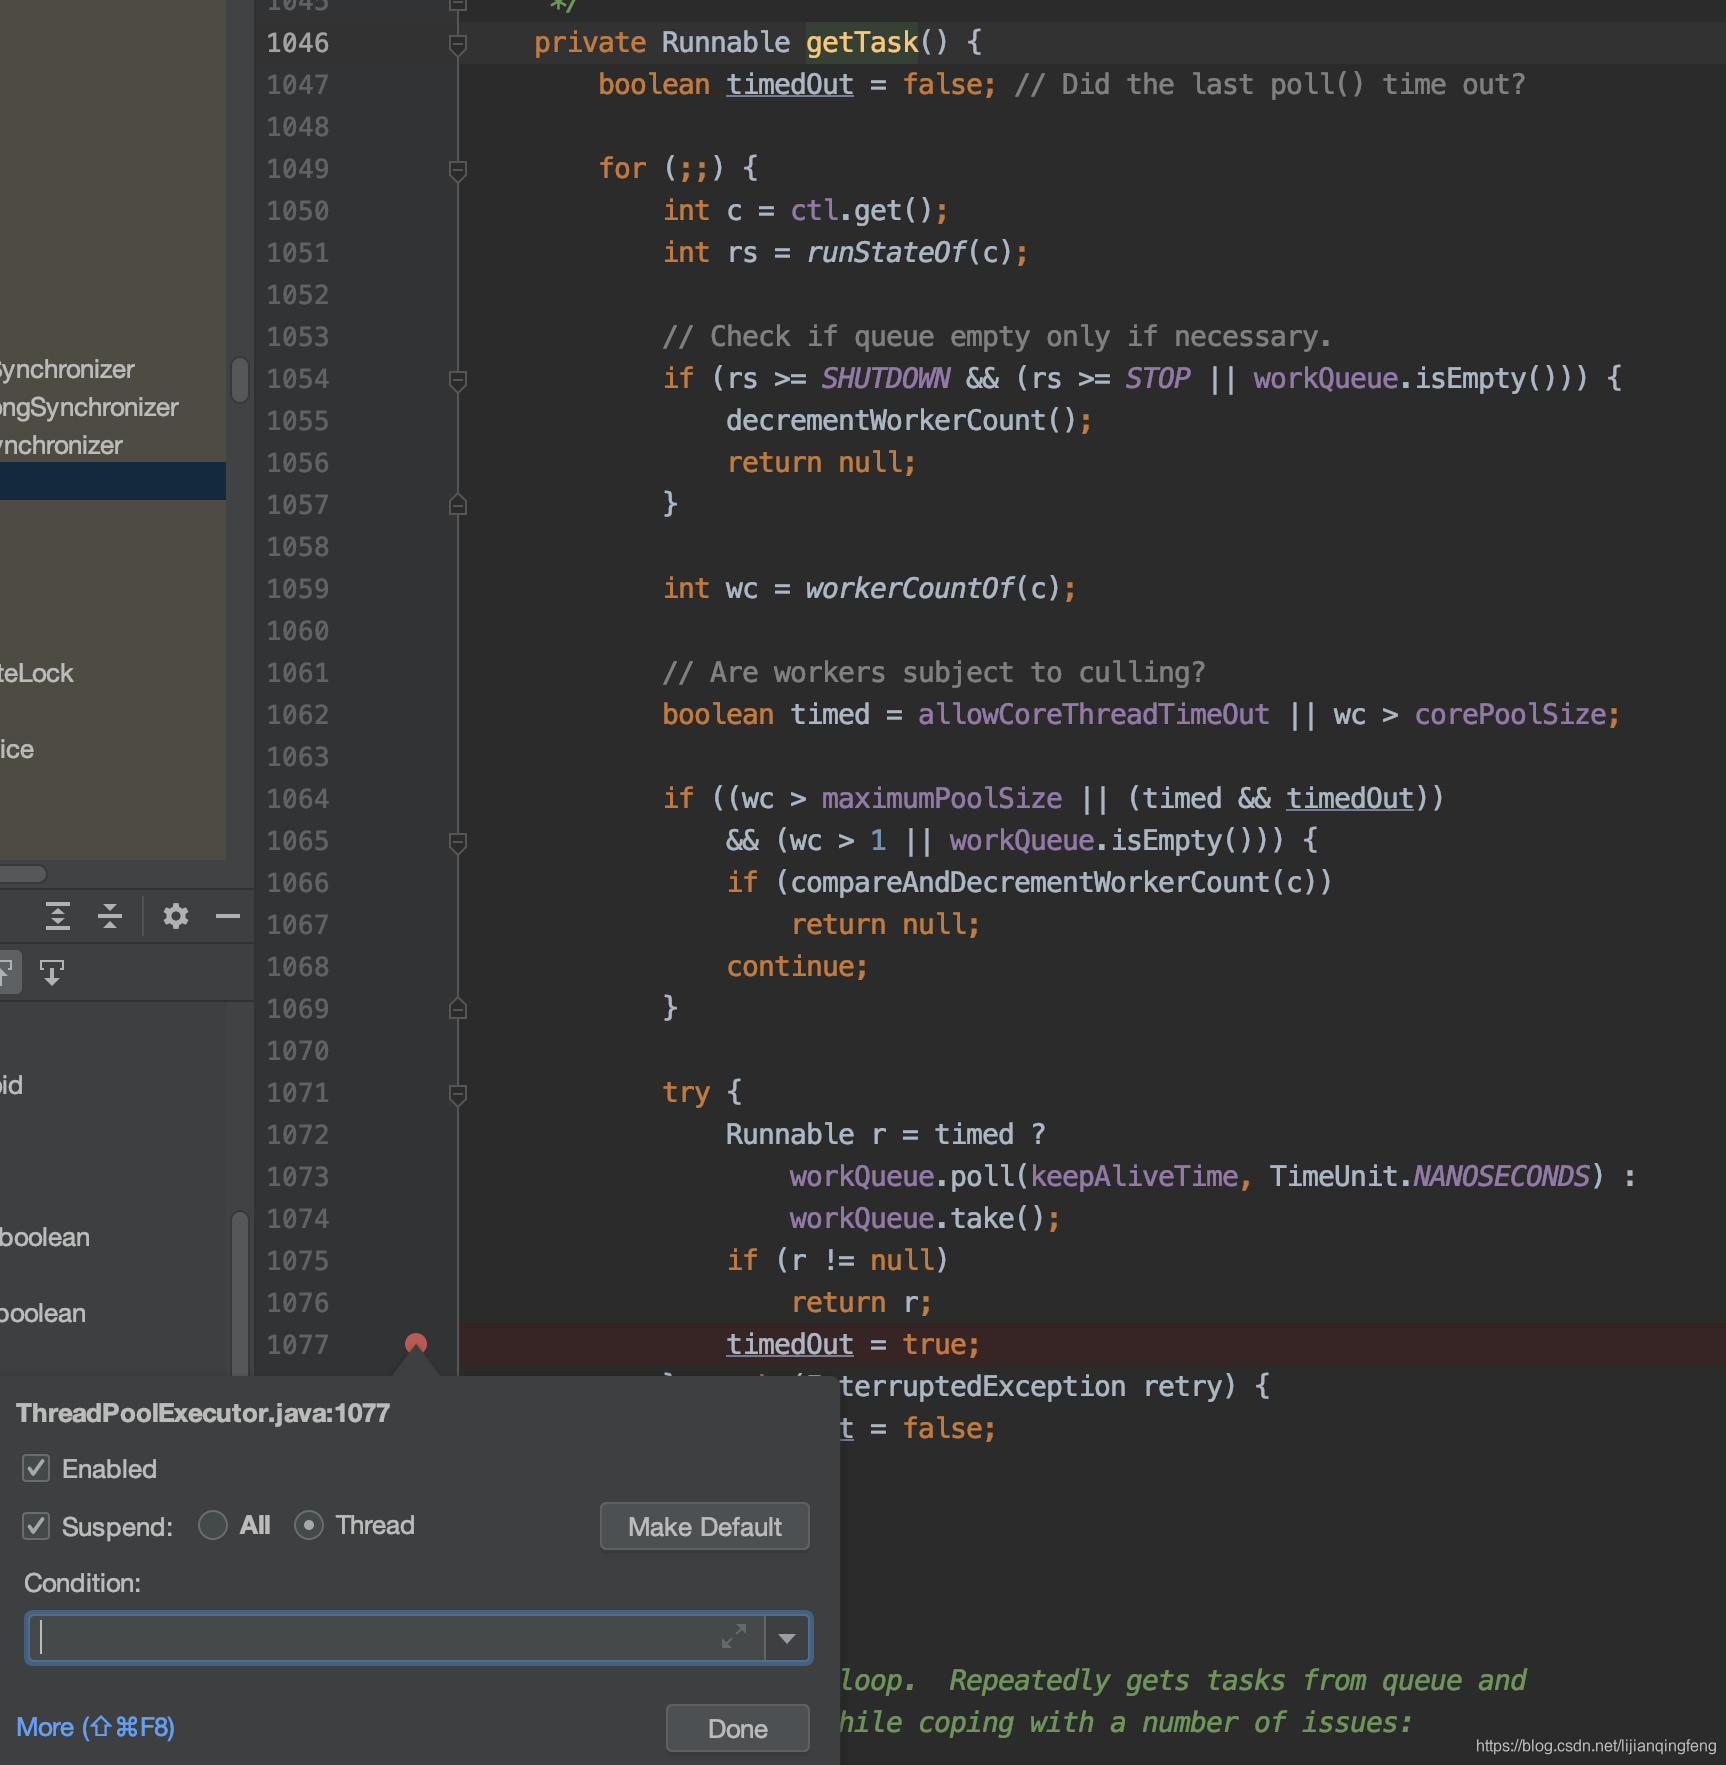Image resolution: width=1726 pixels, height=1765 pixels.
Task: Collapse the for loop fold on line 1049
Action: [x=458, y=170]
